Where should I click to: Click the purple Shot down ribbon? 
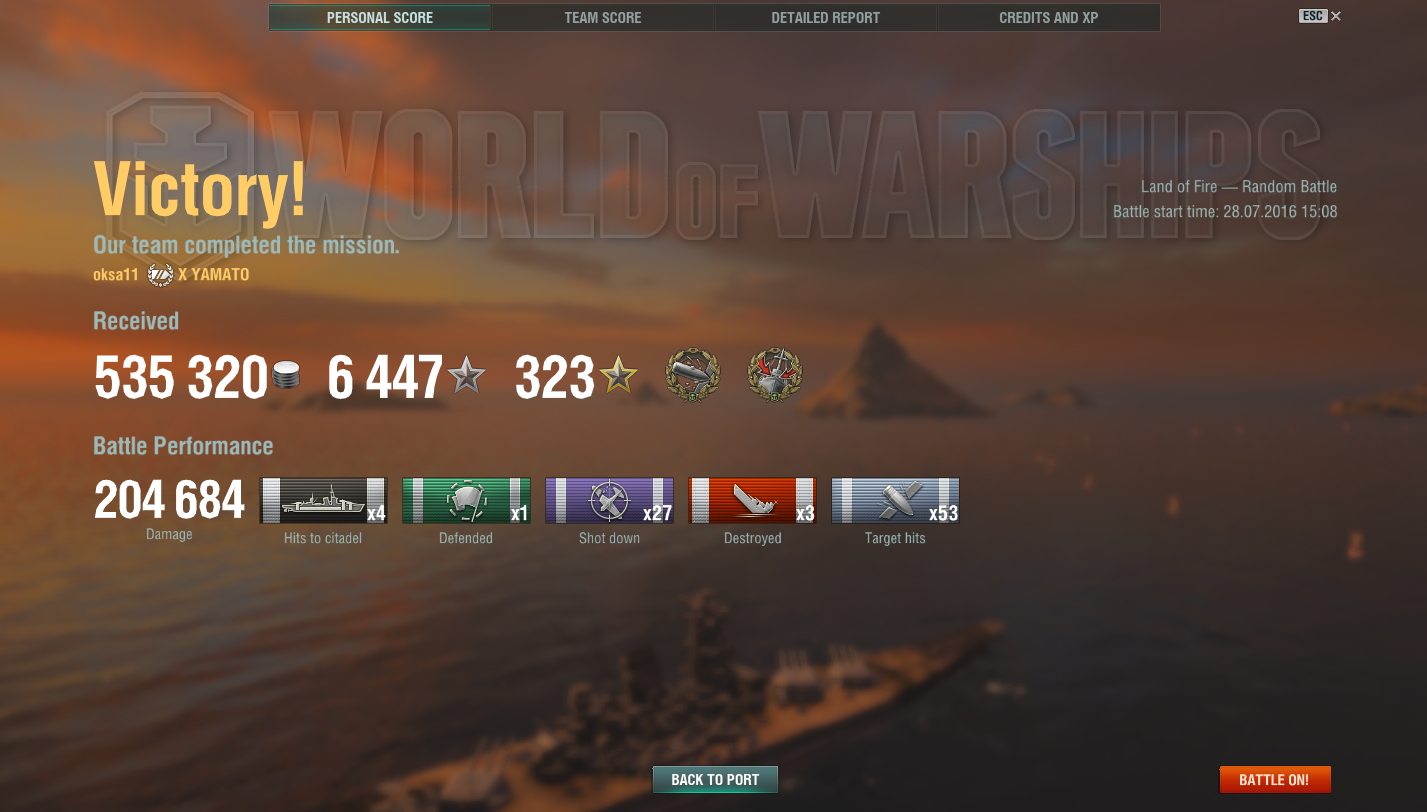(x=609, y=500)
